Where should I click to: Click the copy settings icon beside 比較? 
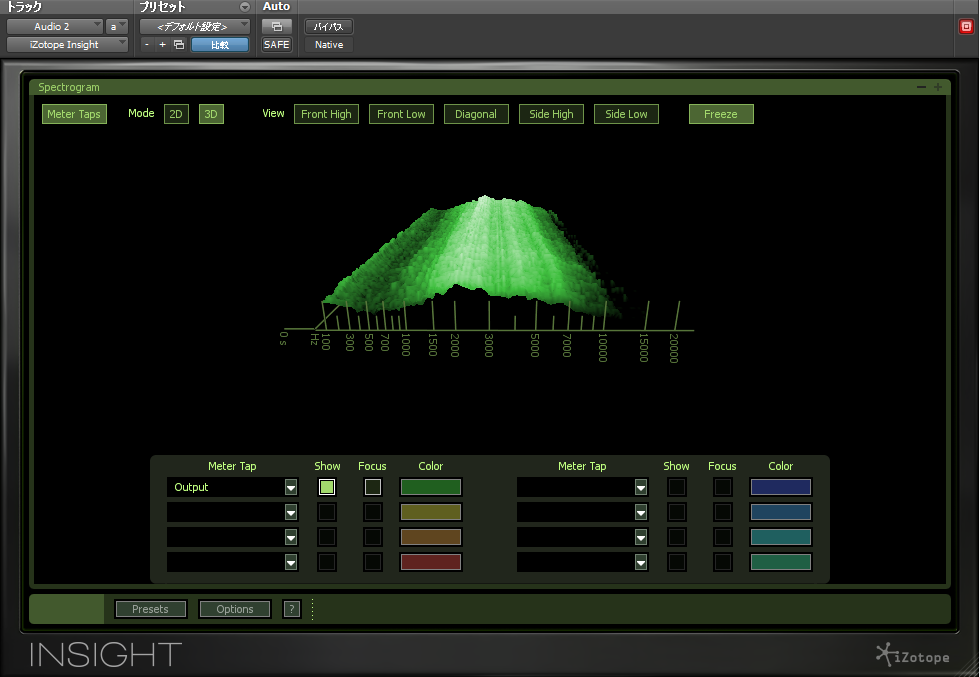[x=179, y=44]
